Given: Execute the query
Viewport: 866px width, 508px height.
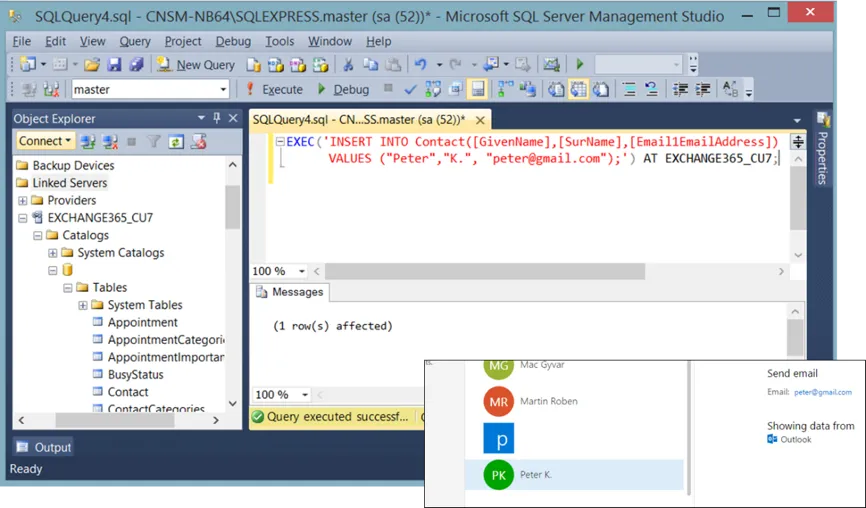Looking at the screenshot, I should [274, 89].
